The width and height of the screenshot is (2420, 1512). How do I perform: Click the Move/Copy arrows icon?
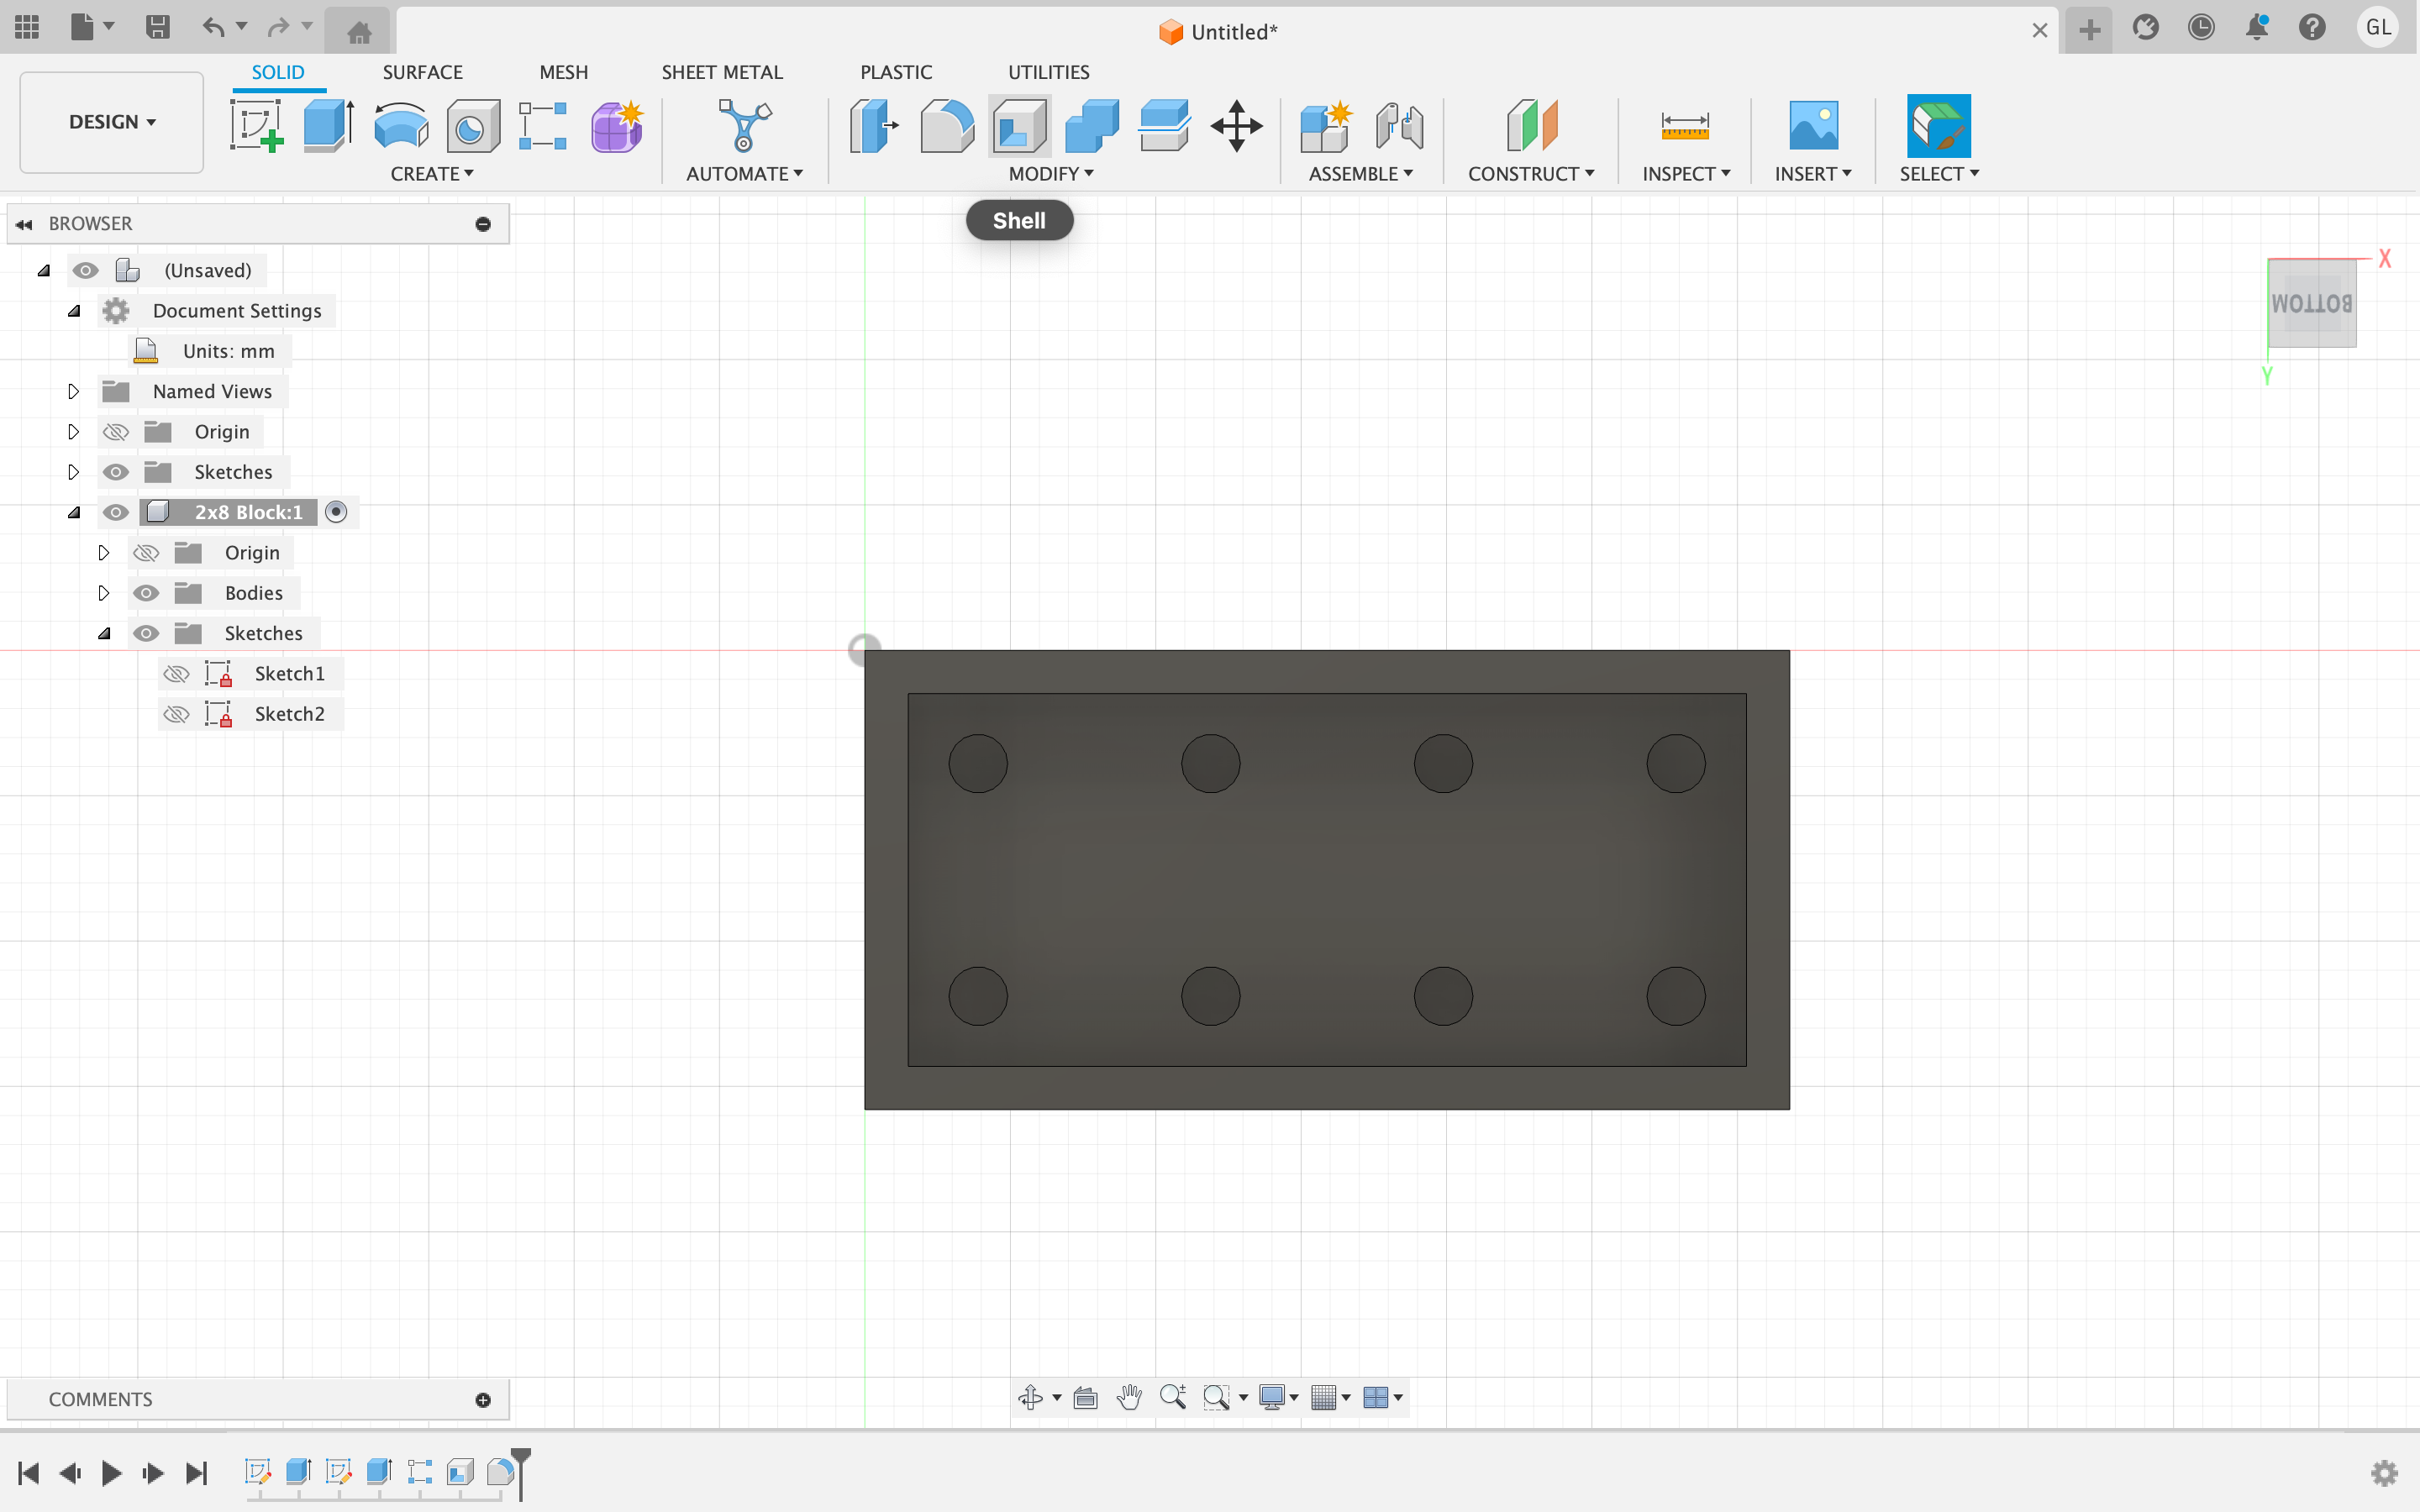pos(1236,126)
